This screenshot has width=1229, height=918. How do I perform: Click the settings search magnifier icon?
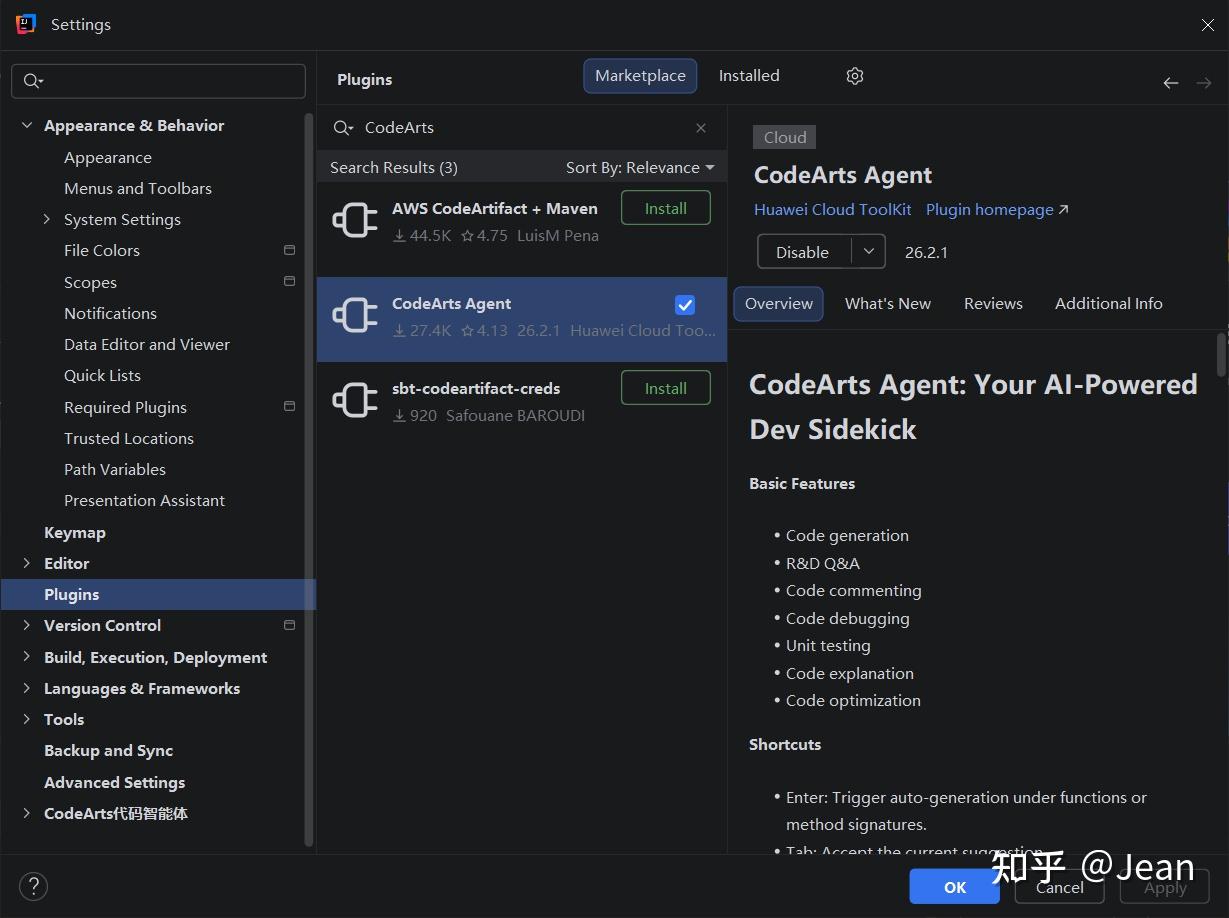[33, 81]
